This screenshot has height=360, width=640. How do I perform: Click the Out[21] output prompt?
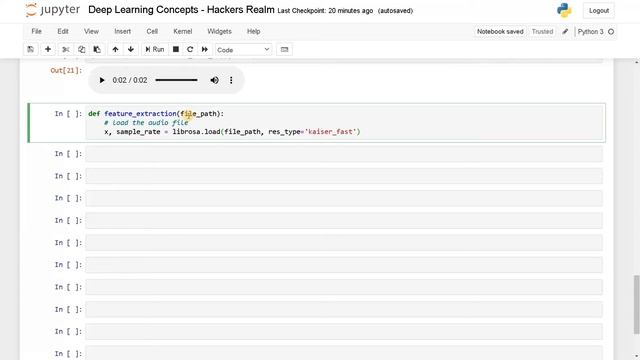tap(66, 70)
